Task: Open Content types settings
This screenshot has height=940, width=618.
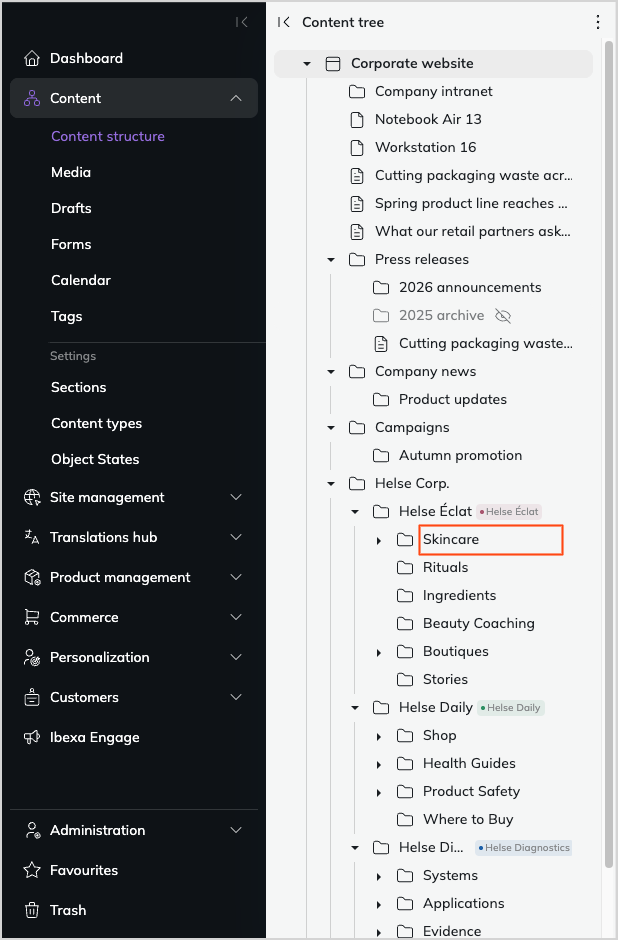Action: (x=97, y=423)
